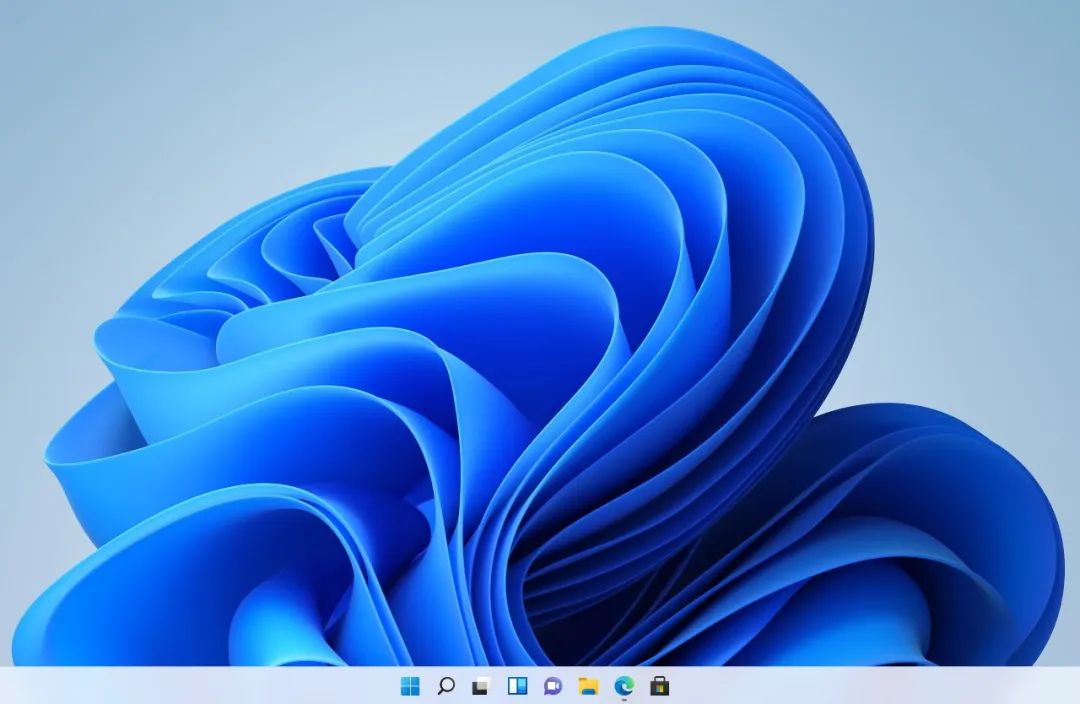Launch the Teams Chat taskbar icon
1080x704 pixels.
tap(553, 685)
